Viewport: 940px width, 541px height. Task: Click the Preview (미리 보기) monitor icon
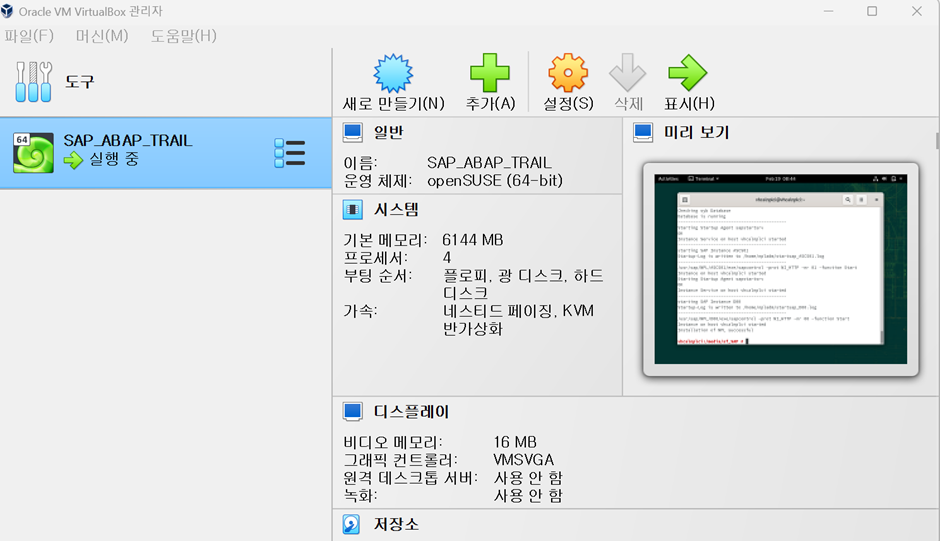coord(643,133)
